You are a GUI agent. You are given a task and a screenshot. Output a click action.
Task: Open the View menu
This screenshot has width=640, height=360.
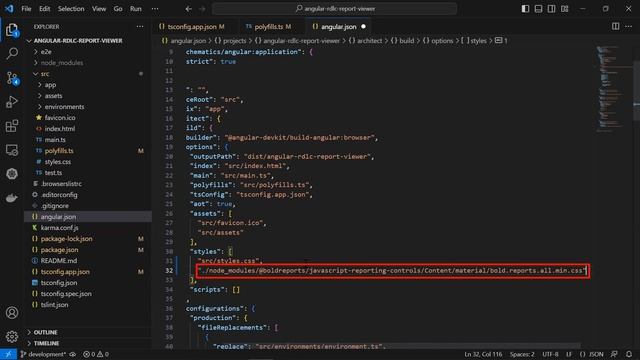[x=99, y=9]
